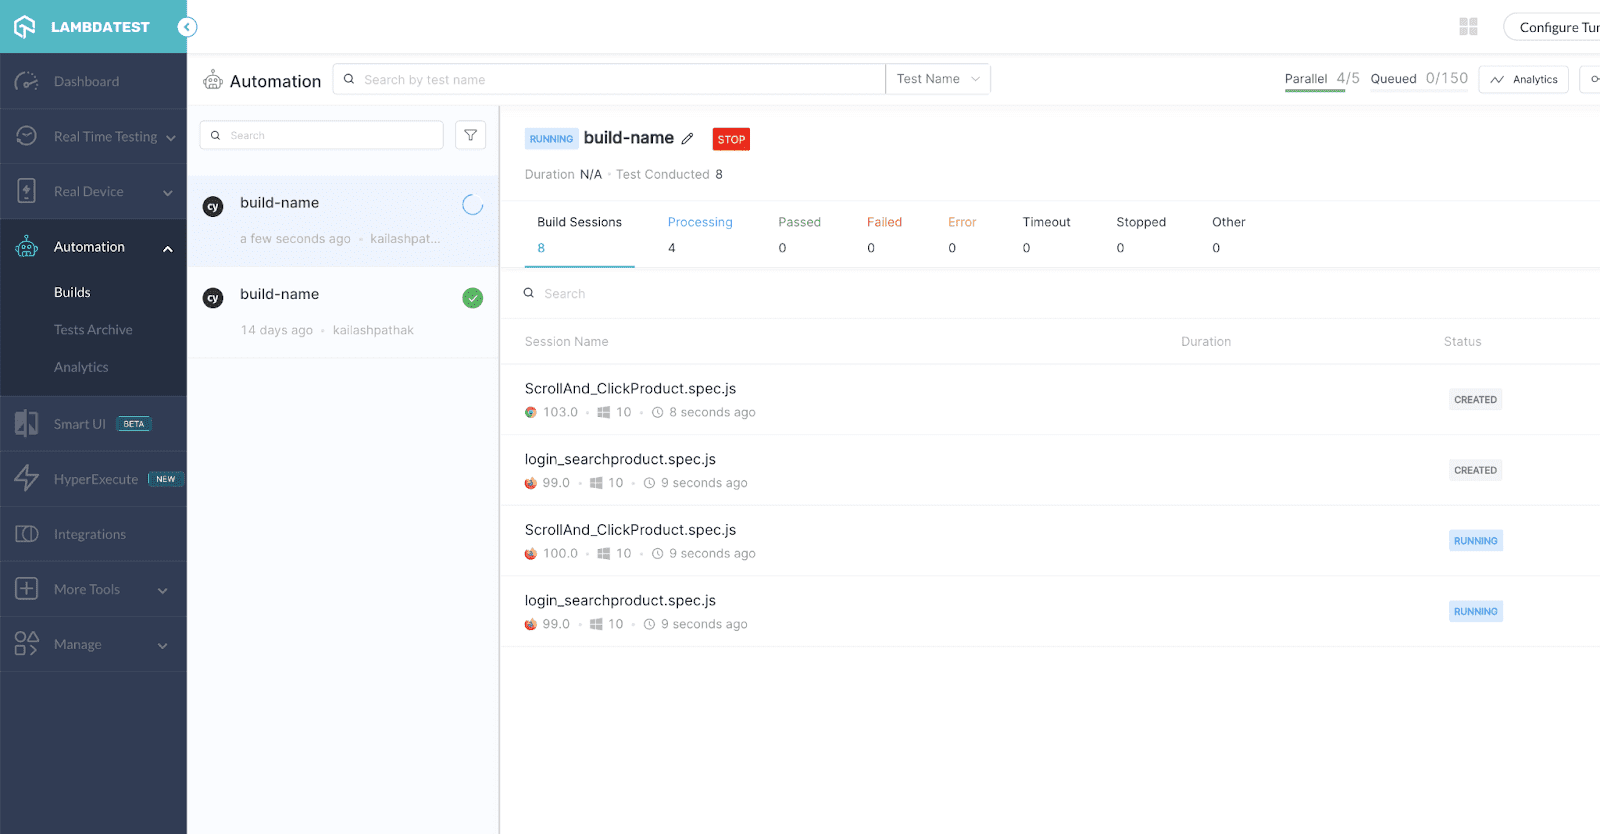Collapse the Automation sidebar section

(x=168, y=248)
